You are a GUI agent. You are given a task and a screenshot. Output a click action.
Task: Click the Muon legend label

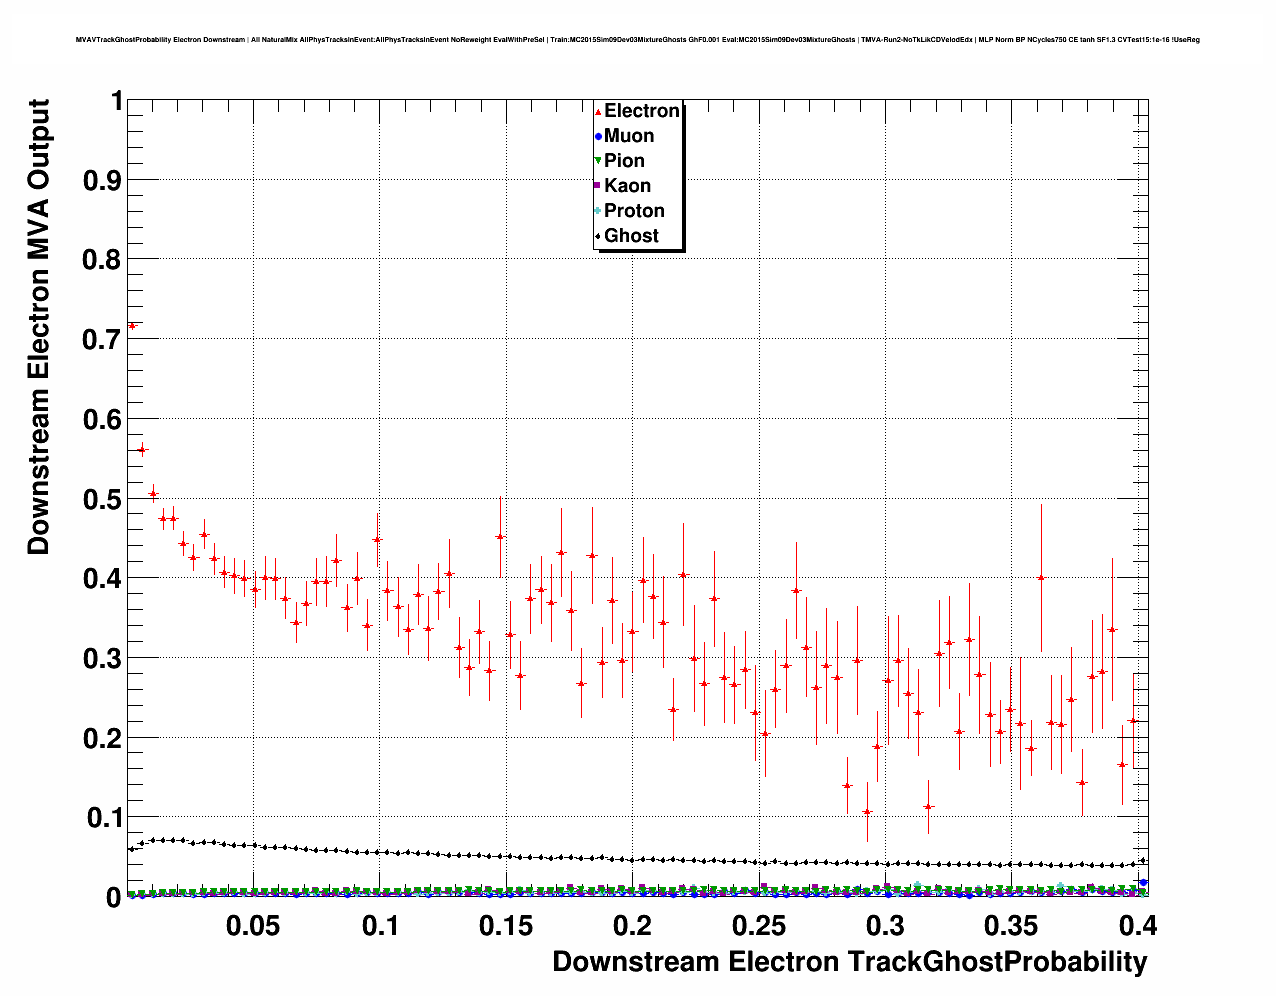[x=629, y=136]
